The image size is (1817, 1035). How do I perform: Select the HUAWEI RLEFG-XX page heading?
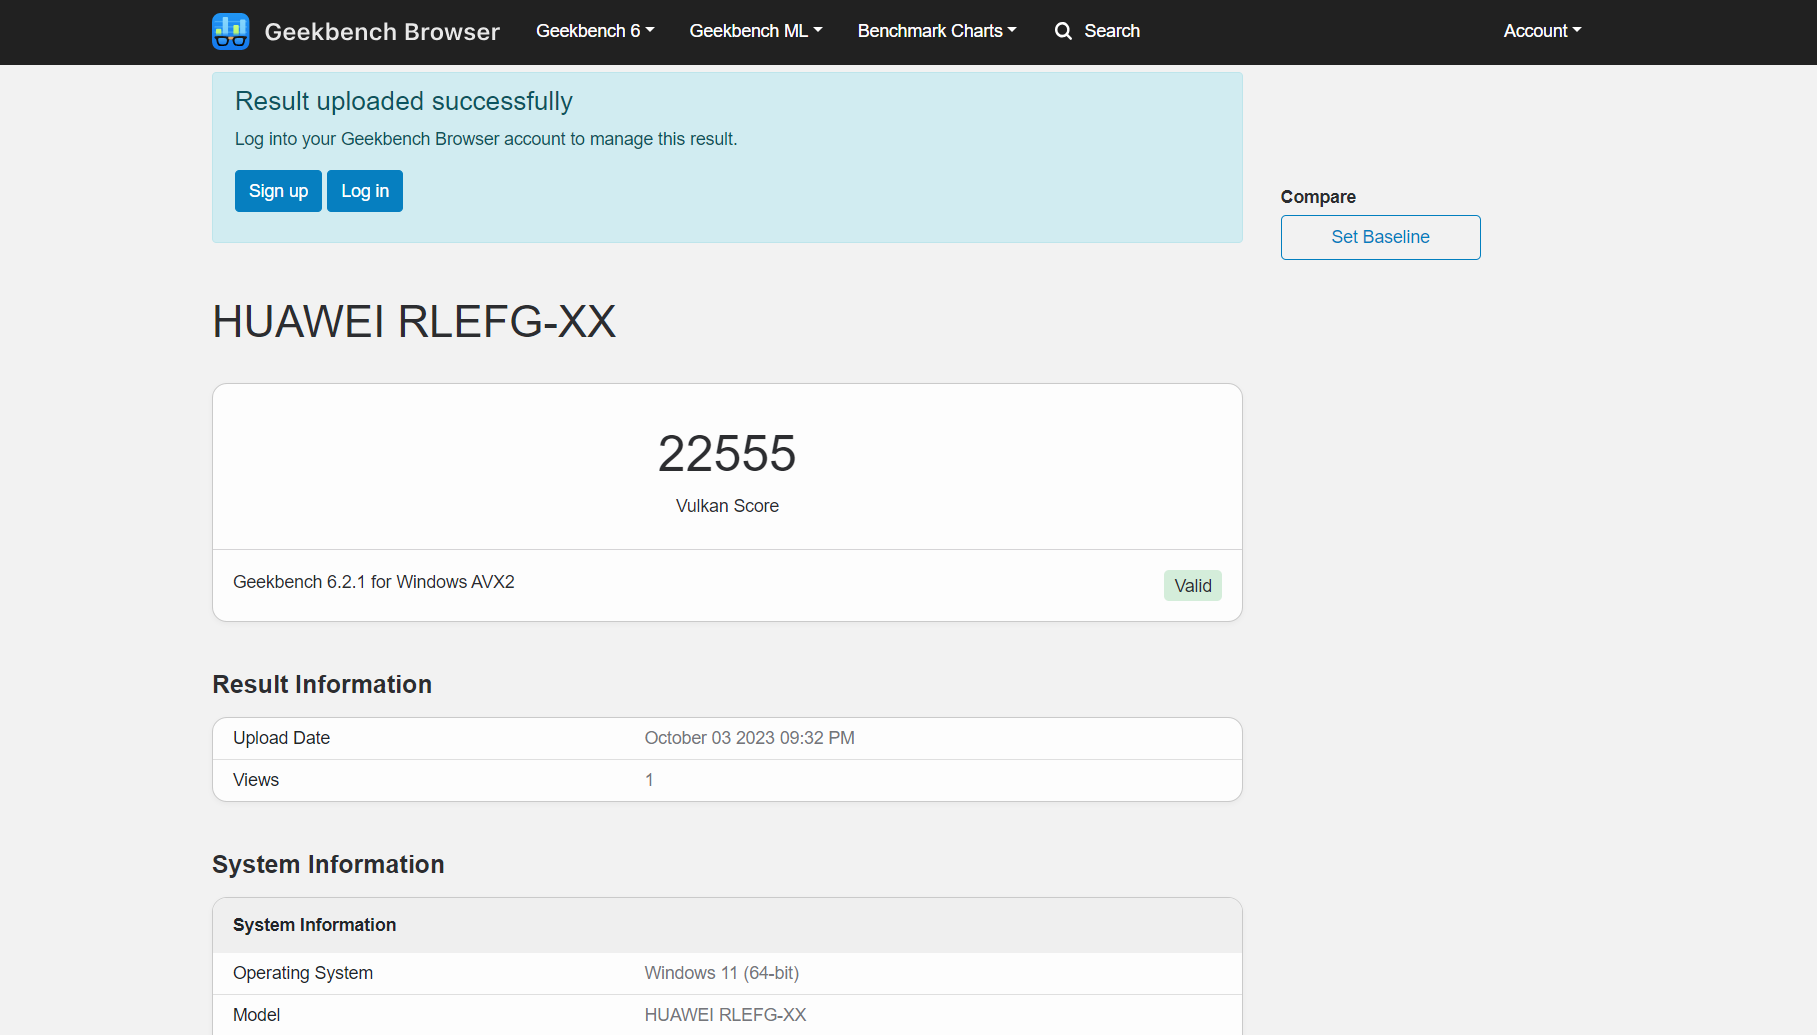(414, 322)
